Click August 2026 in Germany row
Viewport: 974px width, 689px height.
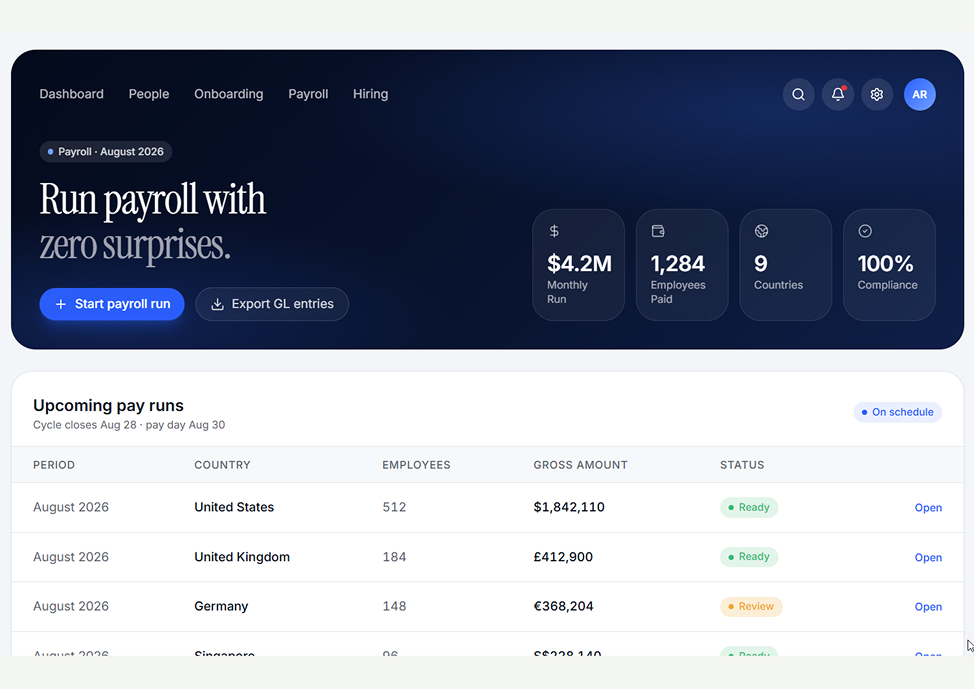point(71,606)
